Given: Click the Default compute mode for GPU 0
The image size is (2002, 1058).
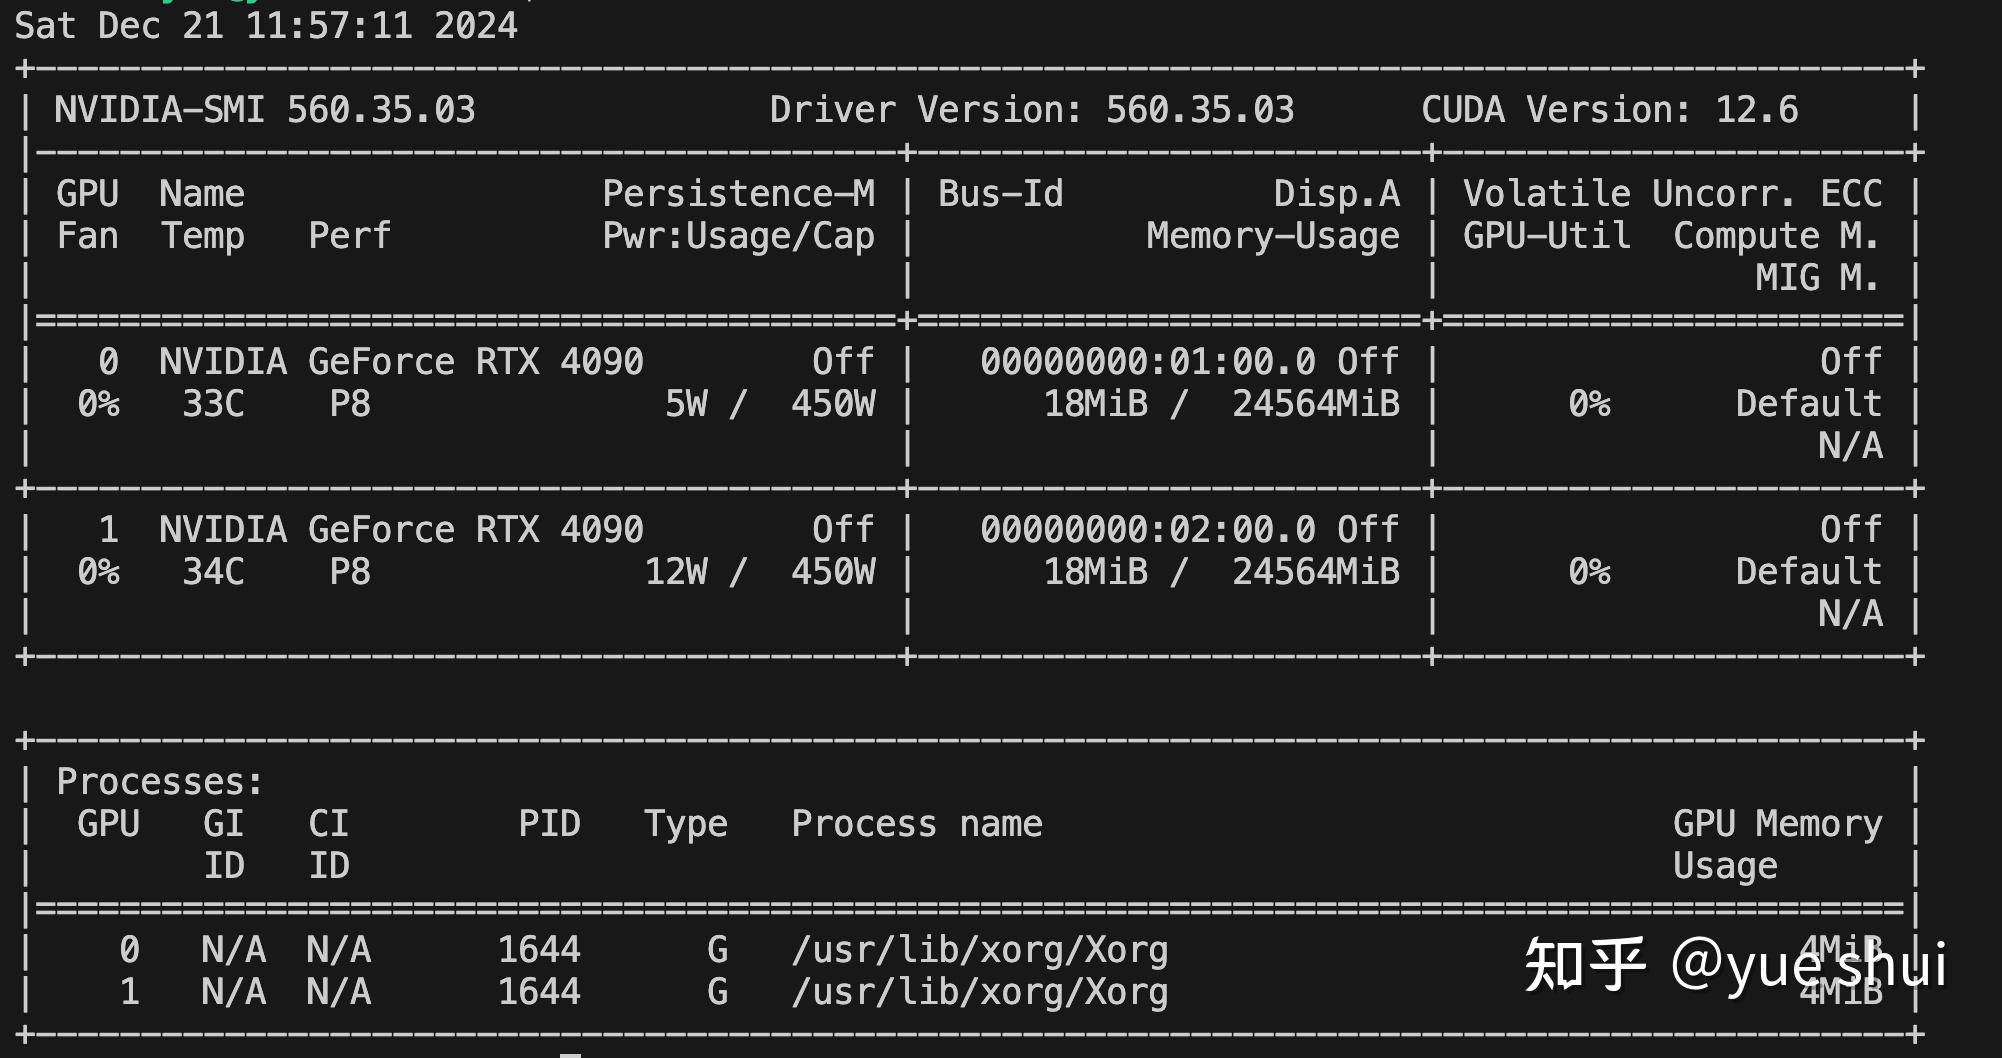Looking at the screenshot, I should coord(1809,403).
